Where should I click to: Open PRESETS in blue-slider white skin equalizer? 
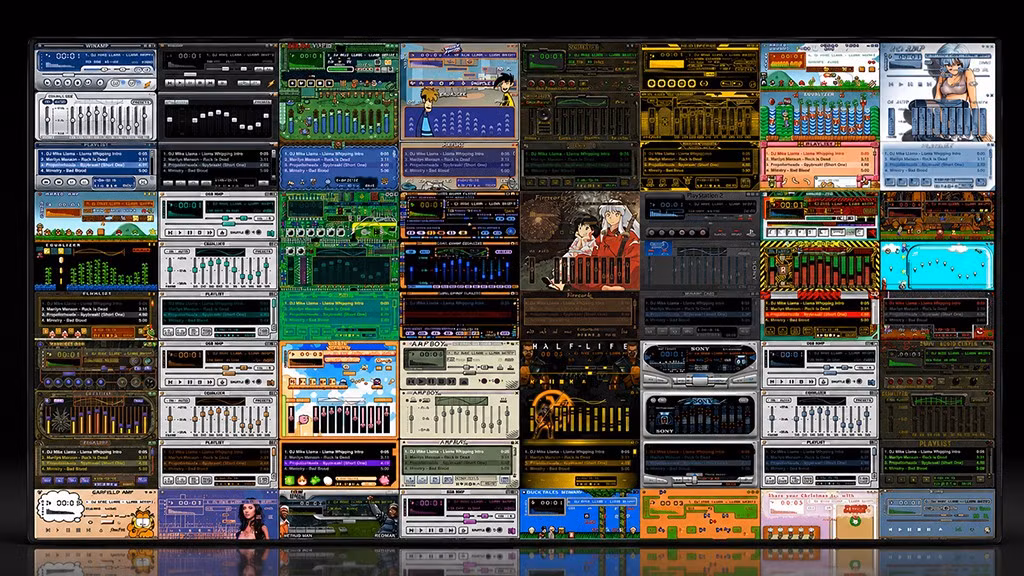863,400
